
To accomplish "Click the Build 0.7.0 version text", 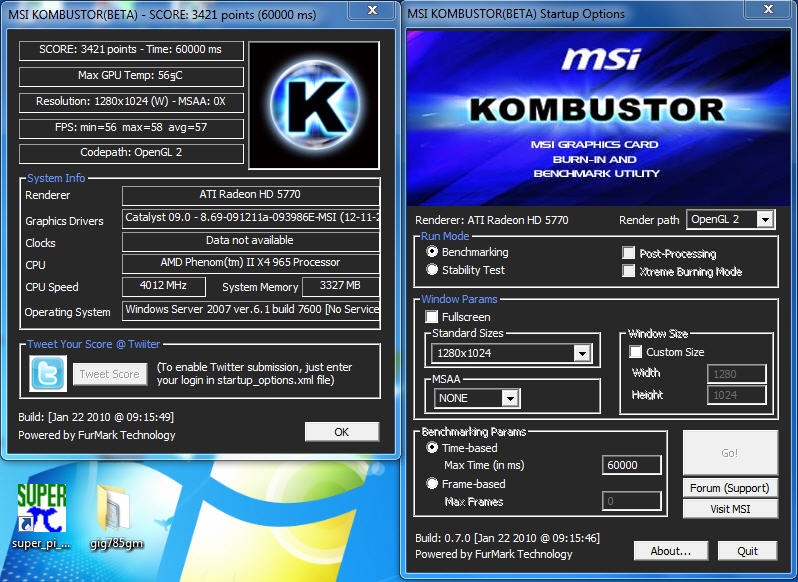I will tap(507, 538).
